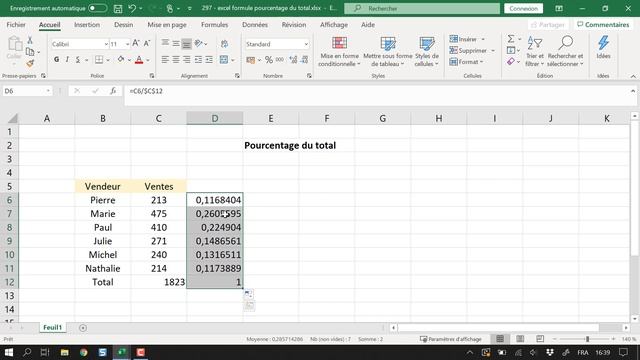The height and width of the screenshot is (360, 640).
Task: Click the Cut scissors icon
Action: coord(30,40)
